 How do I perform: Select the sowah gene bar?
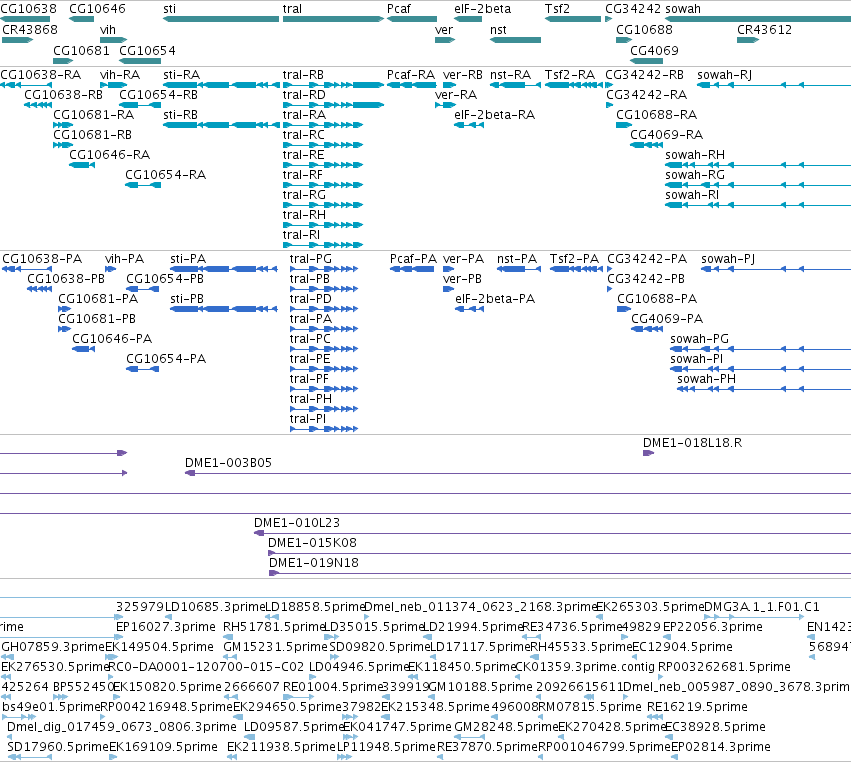click(x=758, y=19)
